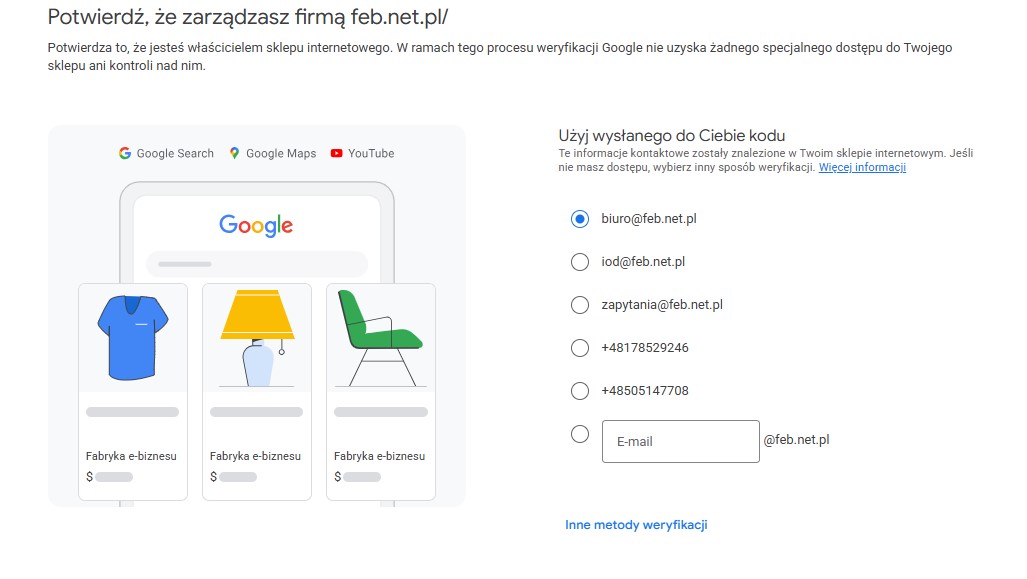Click the YouTube label text

point(371,153)
